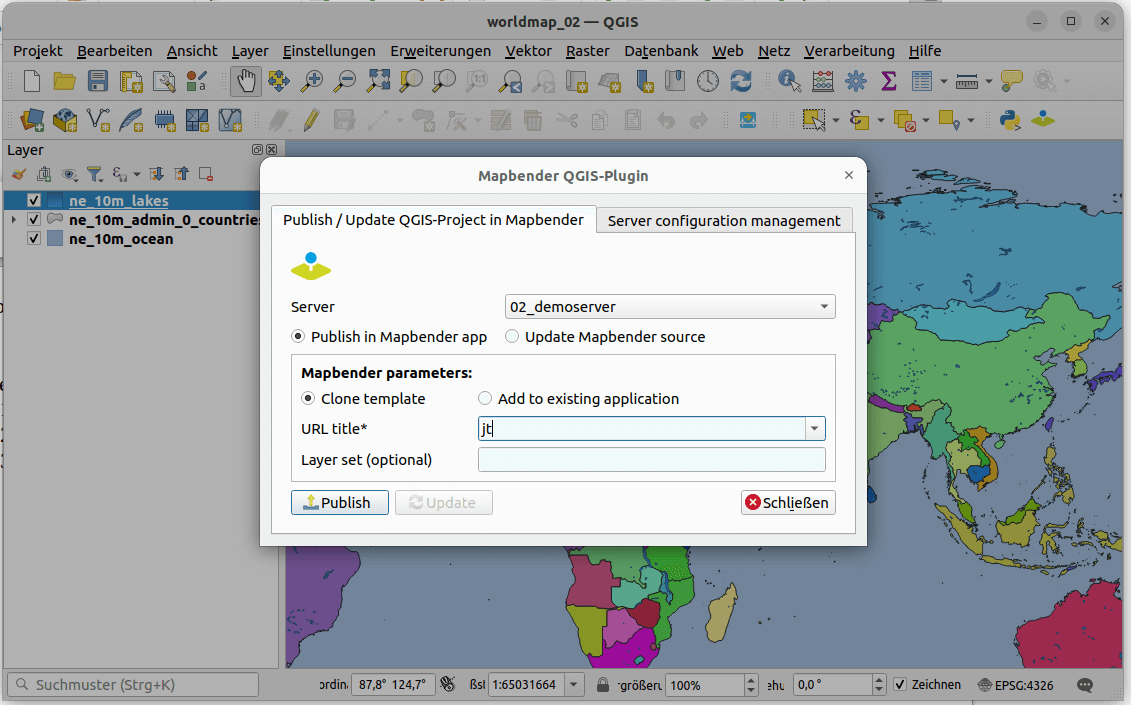This screenshot has width=1131, height=705.
Task: Hide the ne_10m_lakes layer
Action: [33, 200]
